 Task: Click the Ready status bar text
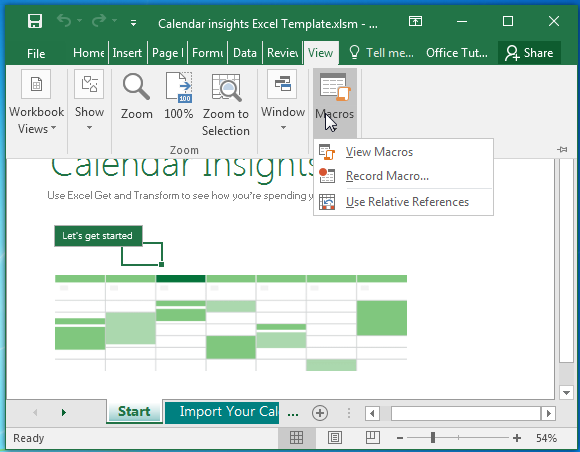click(x=29, y=438)
